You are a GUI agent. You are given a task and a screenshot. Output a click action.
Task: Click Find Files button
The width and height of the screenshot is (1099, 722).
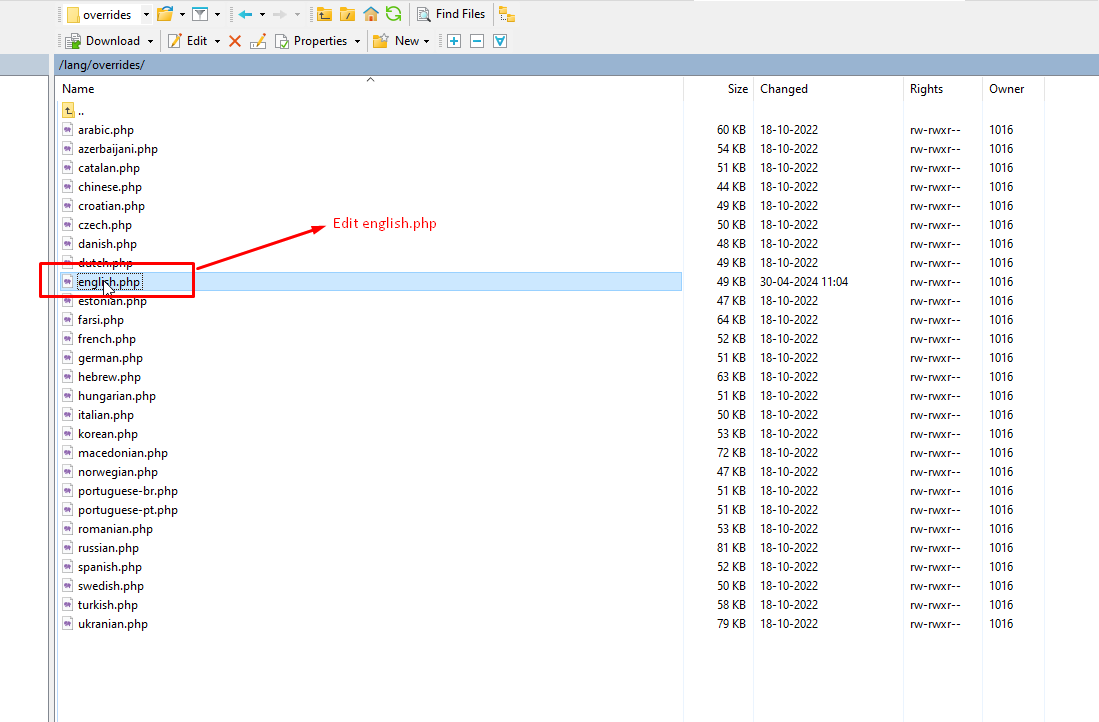(x=451, y=14)
